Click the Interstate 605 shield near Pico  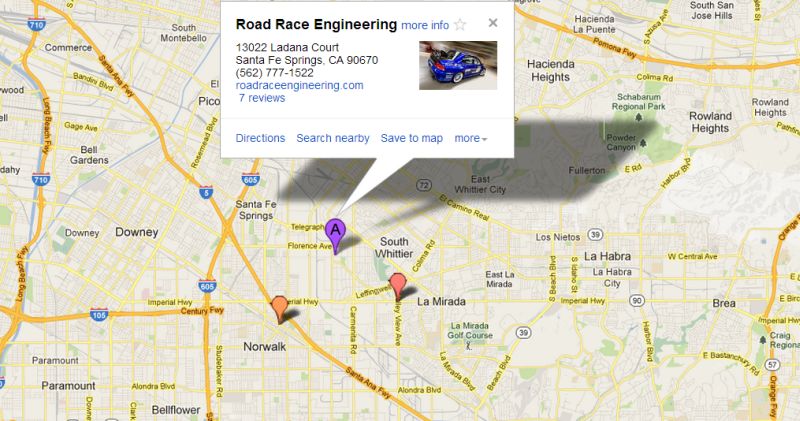pyautogui.click(x=251, y=180)
